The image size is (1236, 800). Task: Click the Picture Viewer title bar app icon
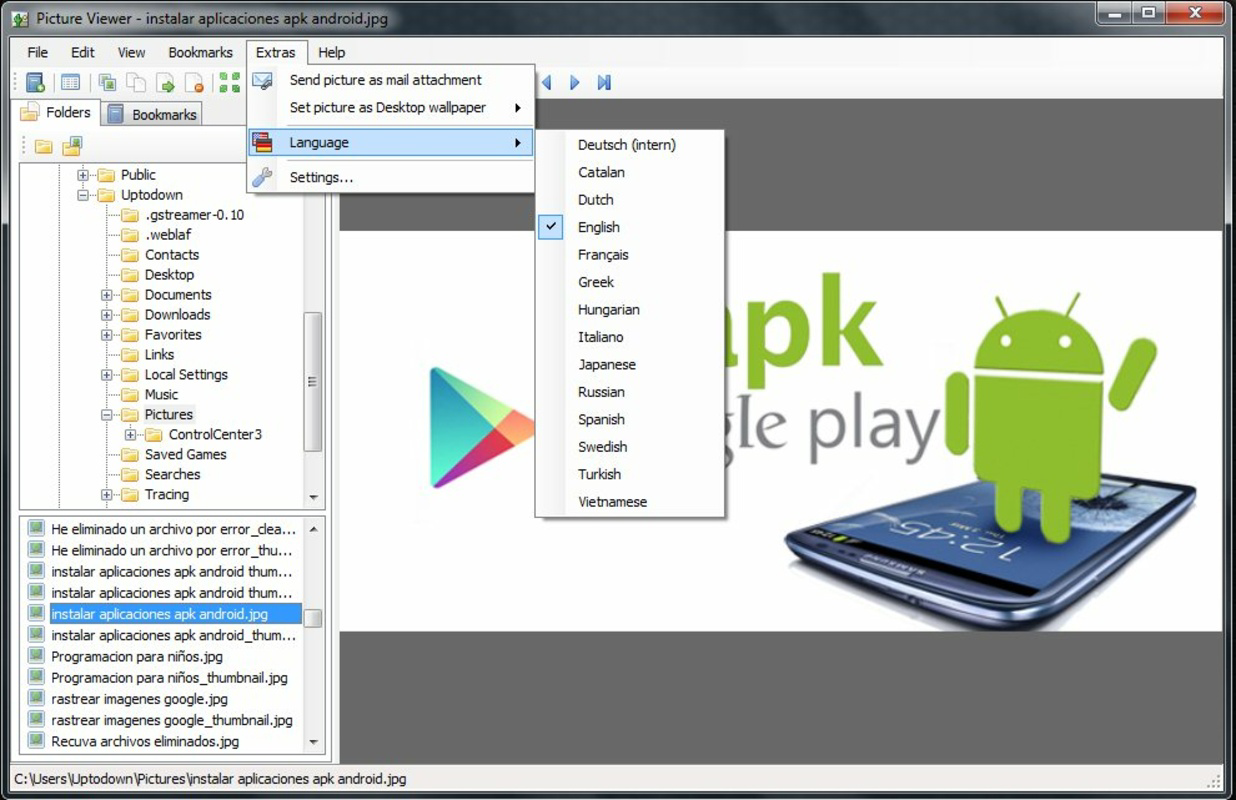click(x=20, y=18)
